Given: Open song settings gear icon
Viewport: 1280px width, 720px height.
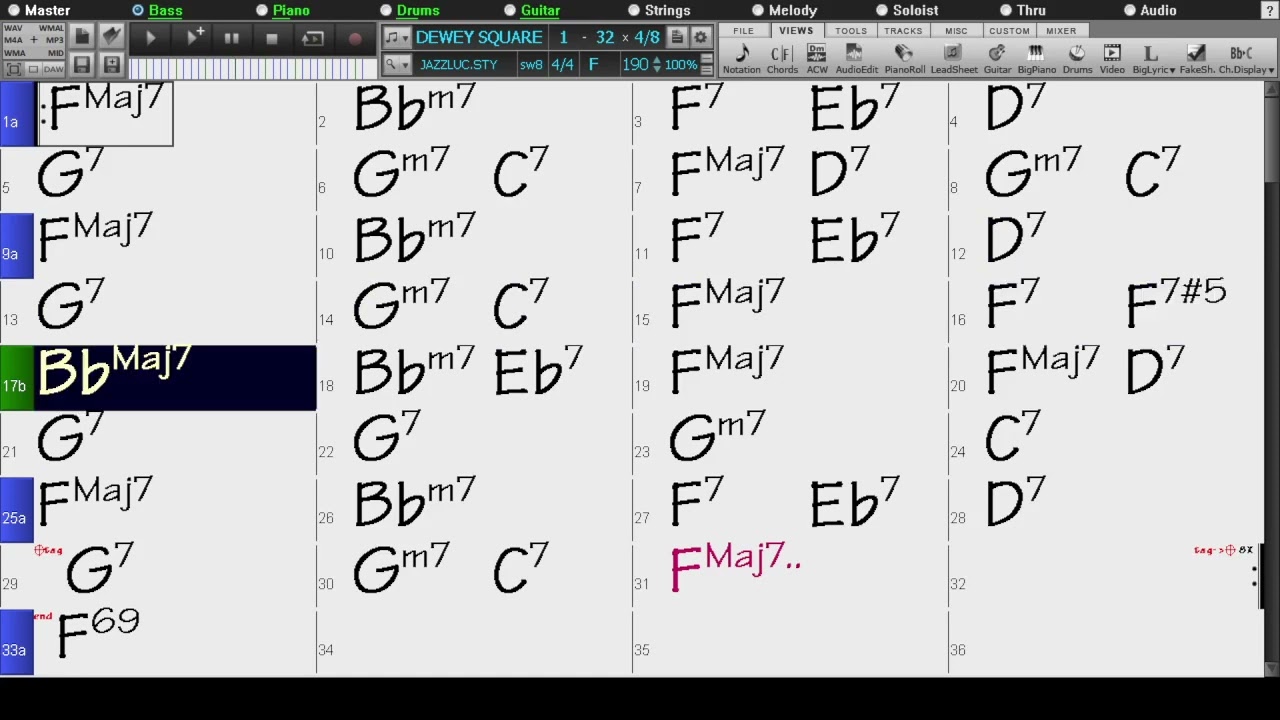Looking at the screenshot, I should [x=701, y=37].
